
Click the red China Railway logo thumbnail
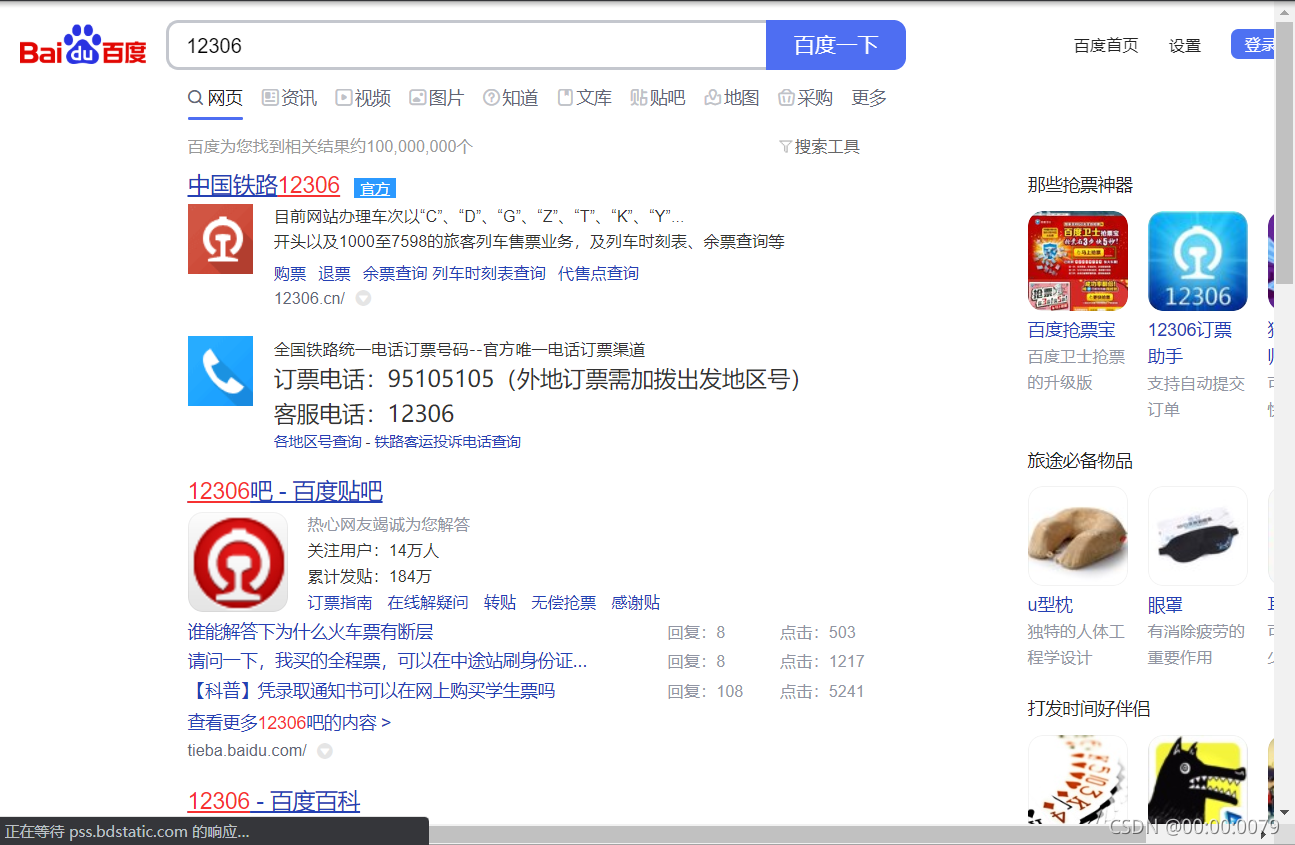(221, 239)
